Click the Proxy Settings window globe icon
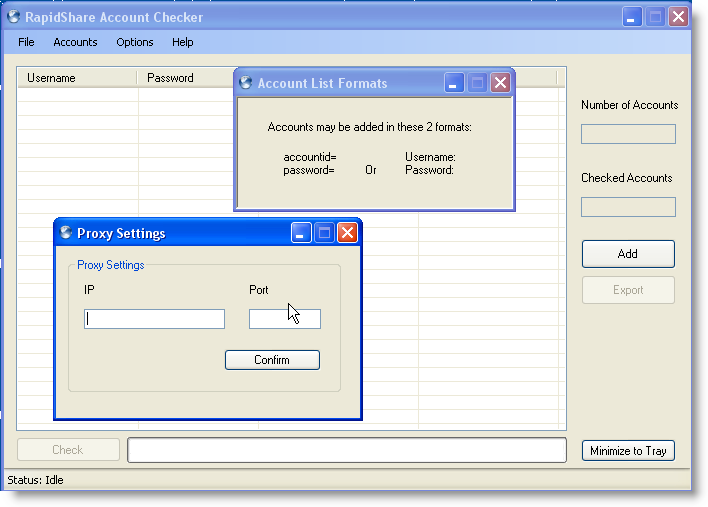The image size is (708, 507). pos(66,232)
